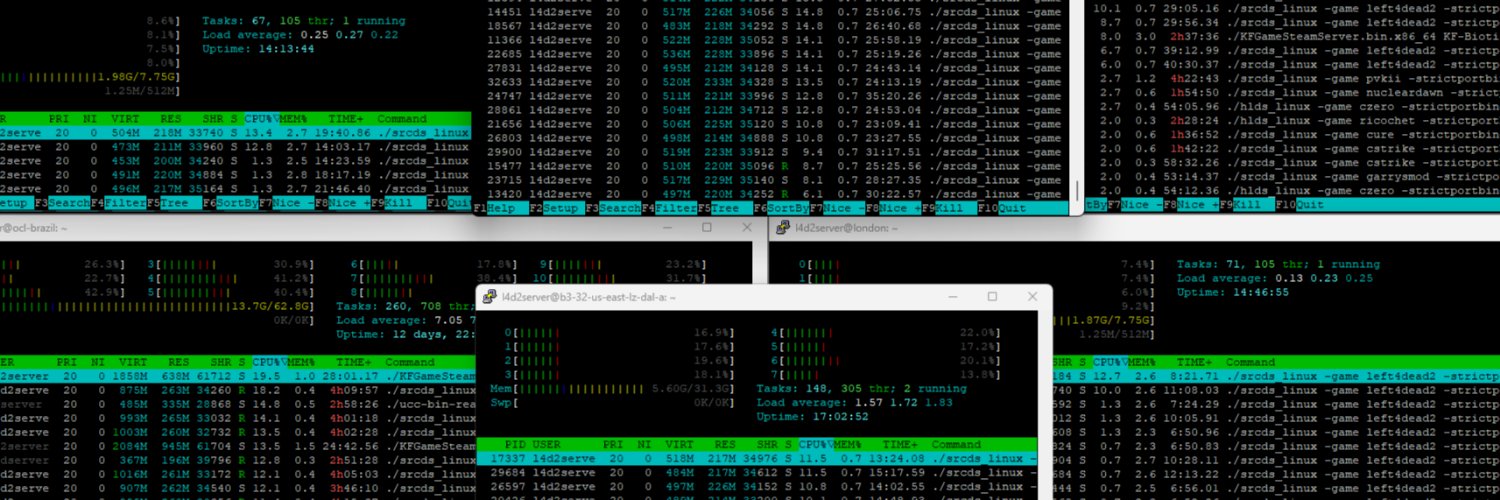This screenshot has width=1500, height=500.
Task: Click PuTTY icon of the london window
Action: point(783,228)
